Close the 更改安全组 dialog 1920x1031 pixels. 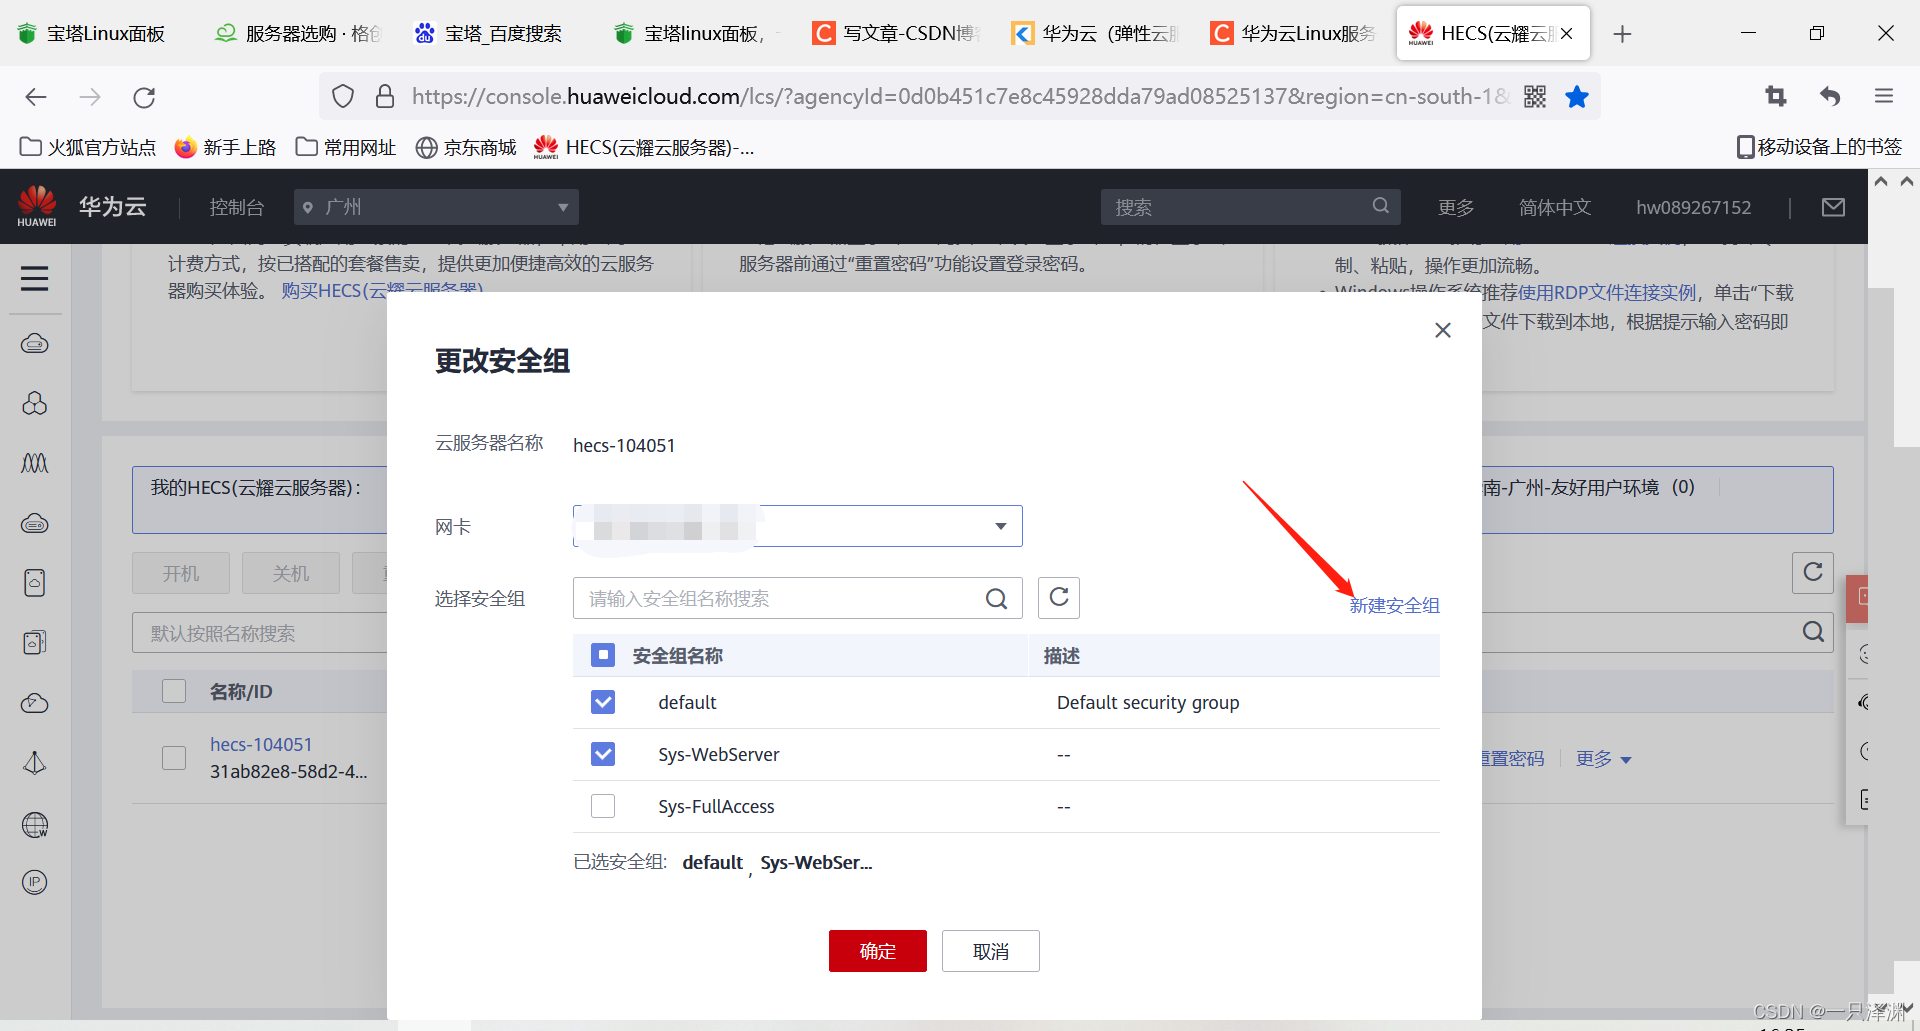pos(1442,330)
